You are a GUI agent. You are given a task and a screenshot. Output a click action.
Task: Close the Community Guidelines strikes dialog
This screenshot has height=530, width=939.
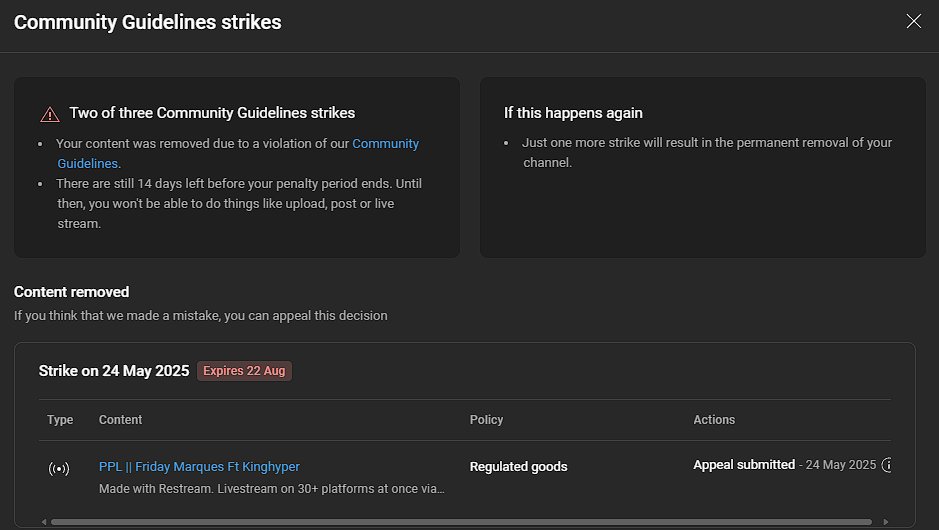coord(913,22)
